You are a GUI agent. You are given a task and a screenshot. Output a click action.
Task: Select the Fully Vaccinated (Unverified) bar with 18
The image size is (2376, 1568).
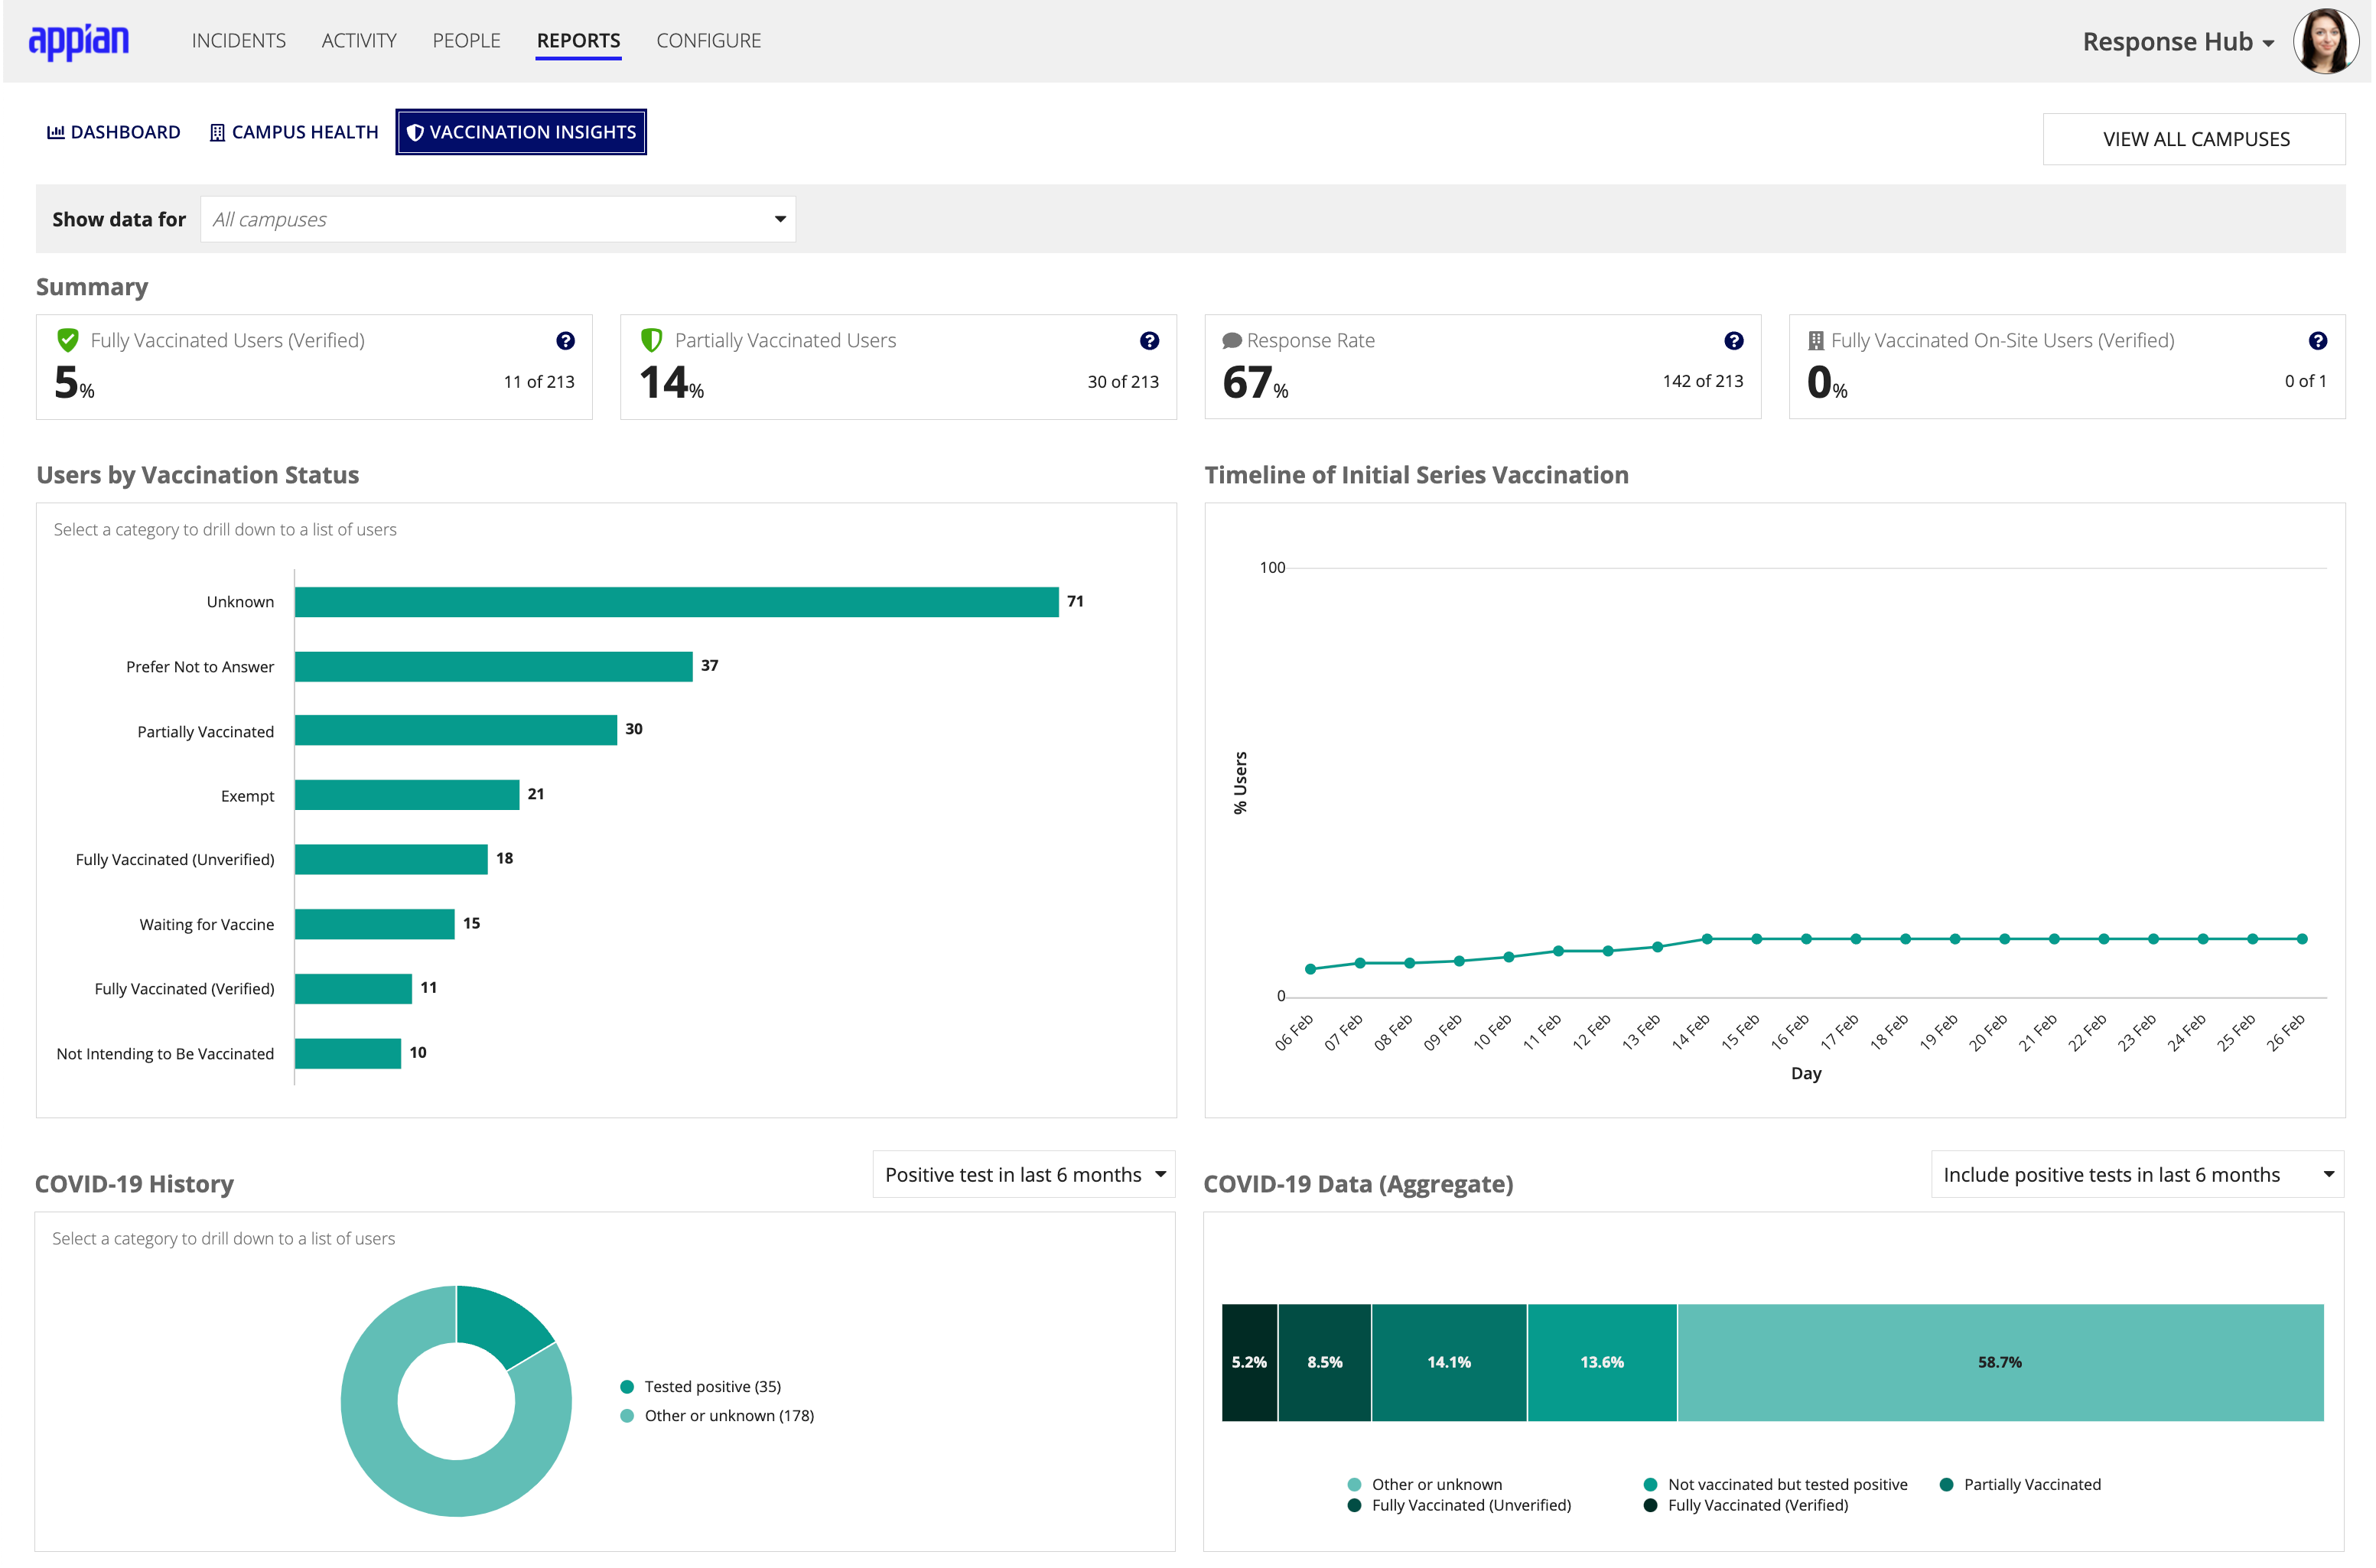(x=391, y=859)
